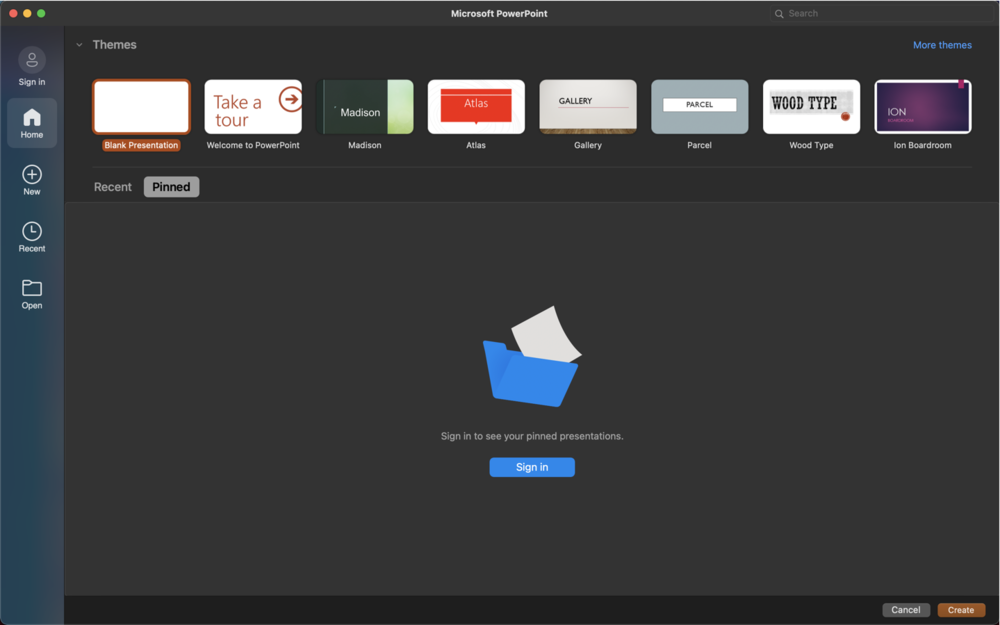Select the Home icon in the sidebar
The height and width of the screenshot is (625, 1000).
click(31, 117)
